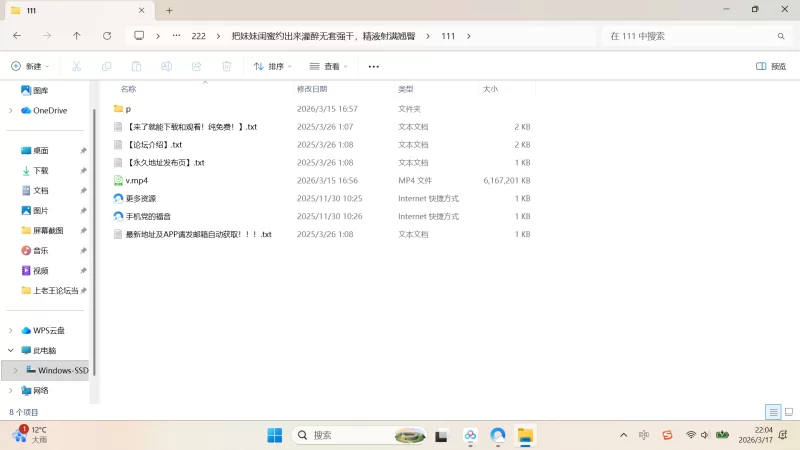The image size is (800, 450).
Task: Expand the OneDrive tree node
Action: click(x=11, y=110)
